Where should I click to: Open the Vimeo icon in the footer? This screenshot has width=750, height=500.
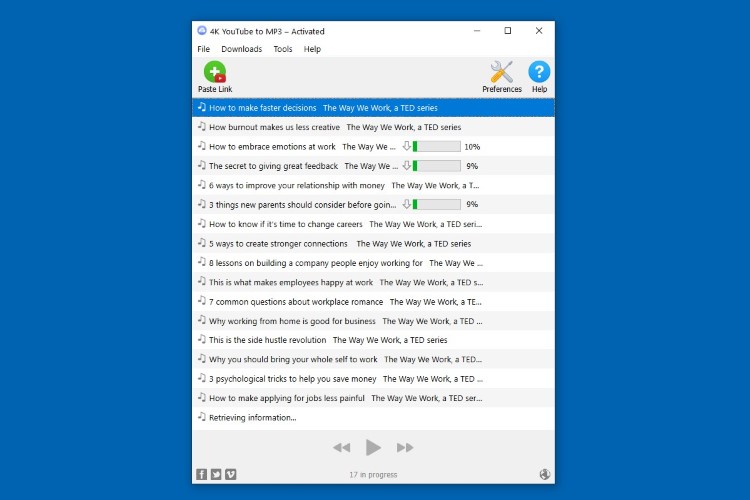click(231, 474)
